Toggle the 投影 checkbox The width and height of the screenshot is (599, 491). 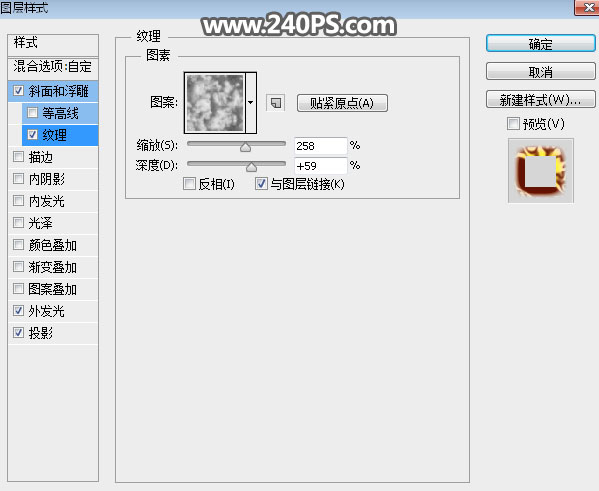pyautogui.click(x=18, y=332)
